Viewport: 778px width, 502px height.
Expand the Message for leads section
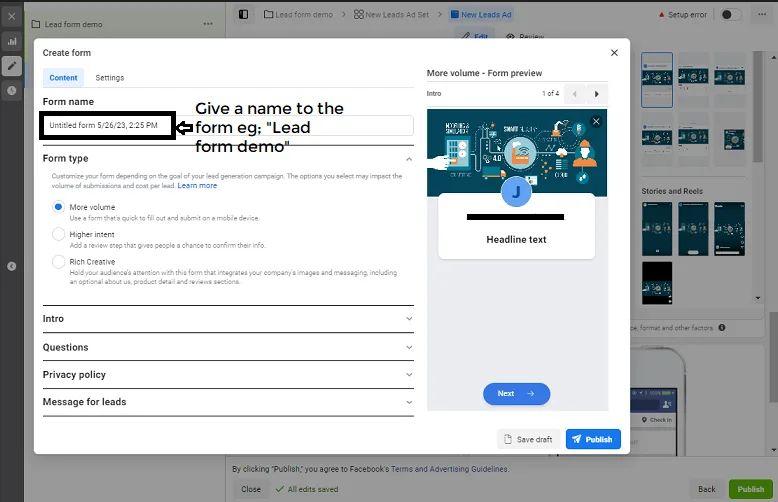tap(228, 402)
